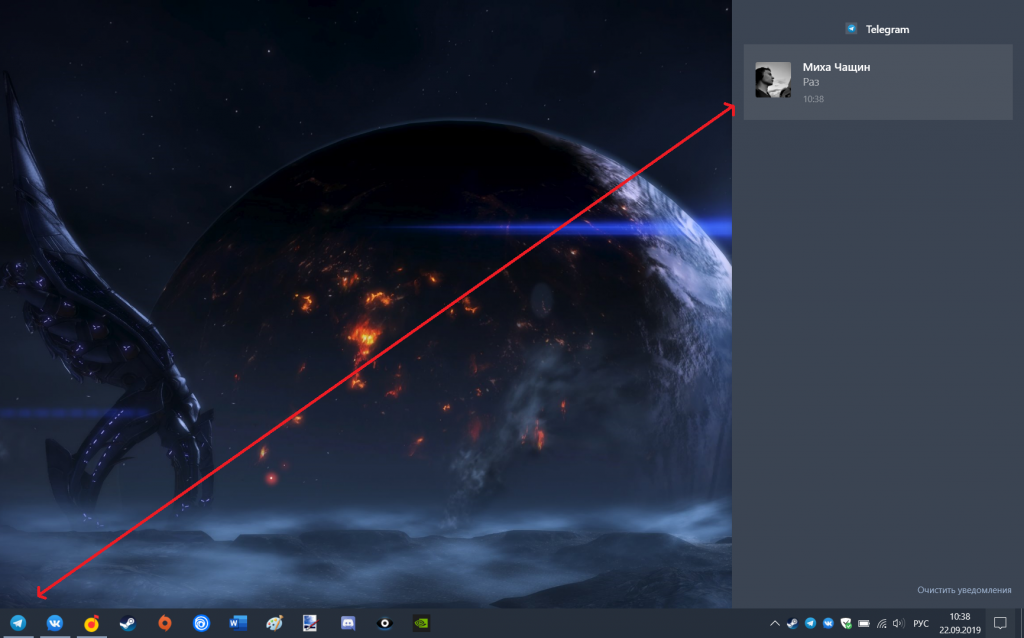Open the snipping tool icon next to Discord
This screenshot has width=1024, height=638.
(310, 623)
